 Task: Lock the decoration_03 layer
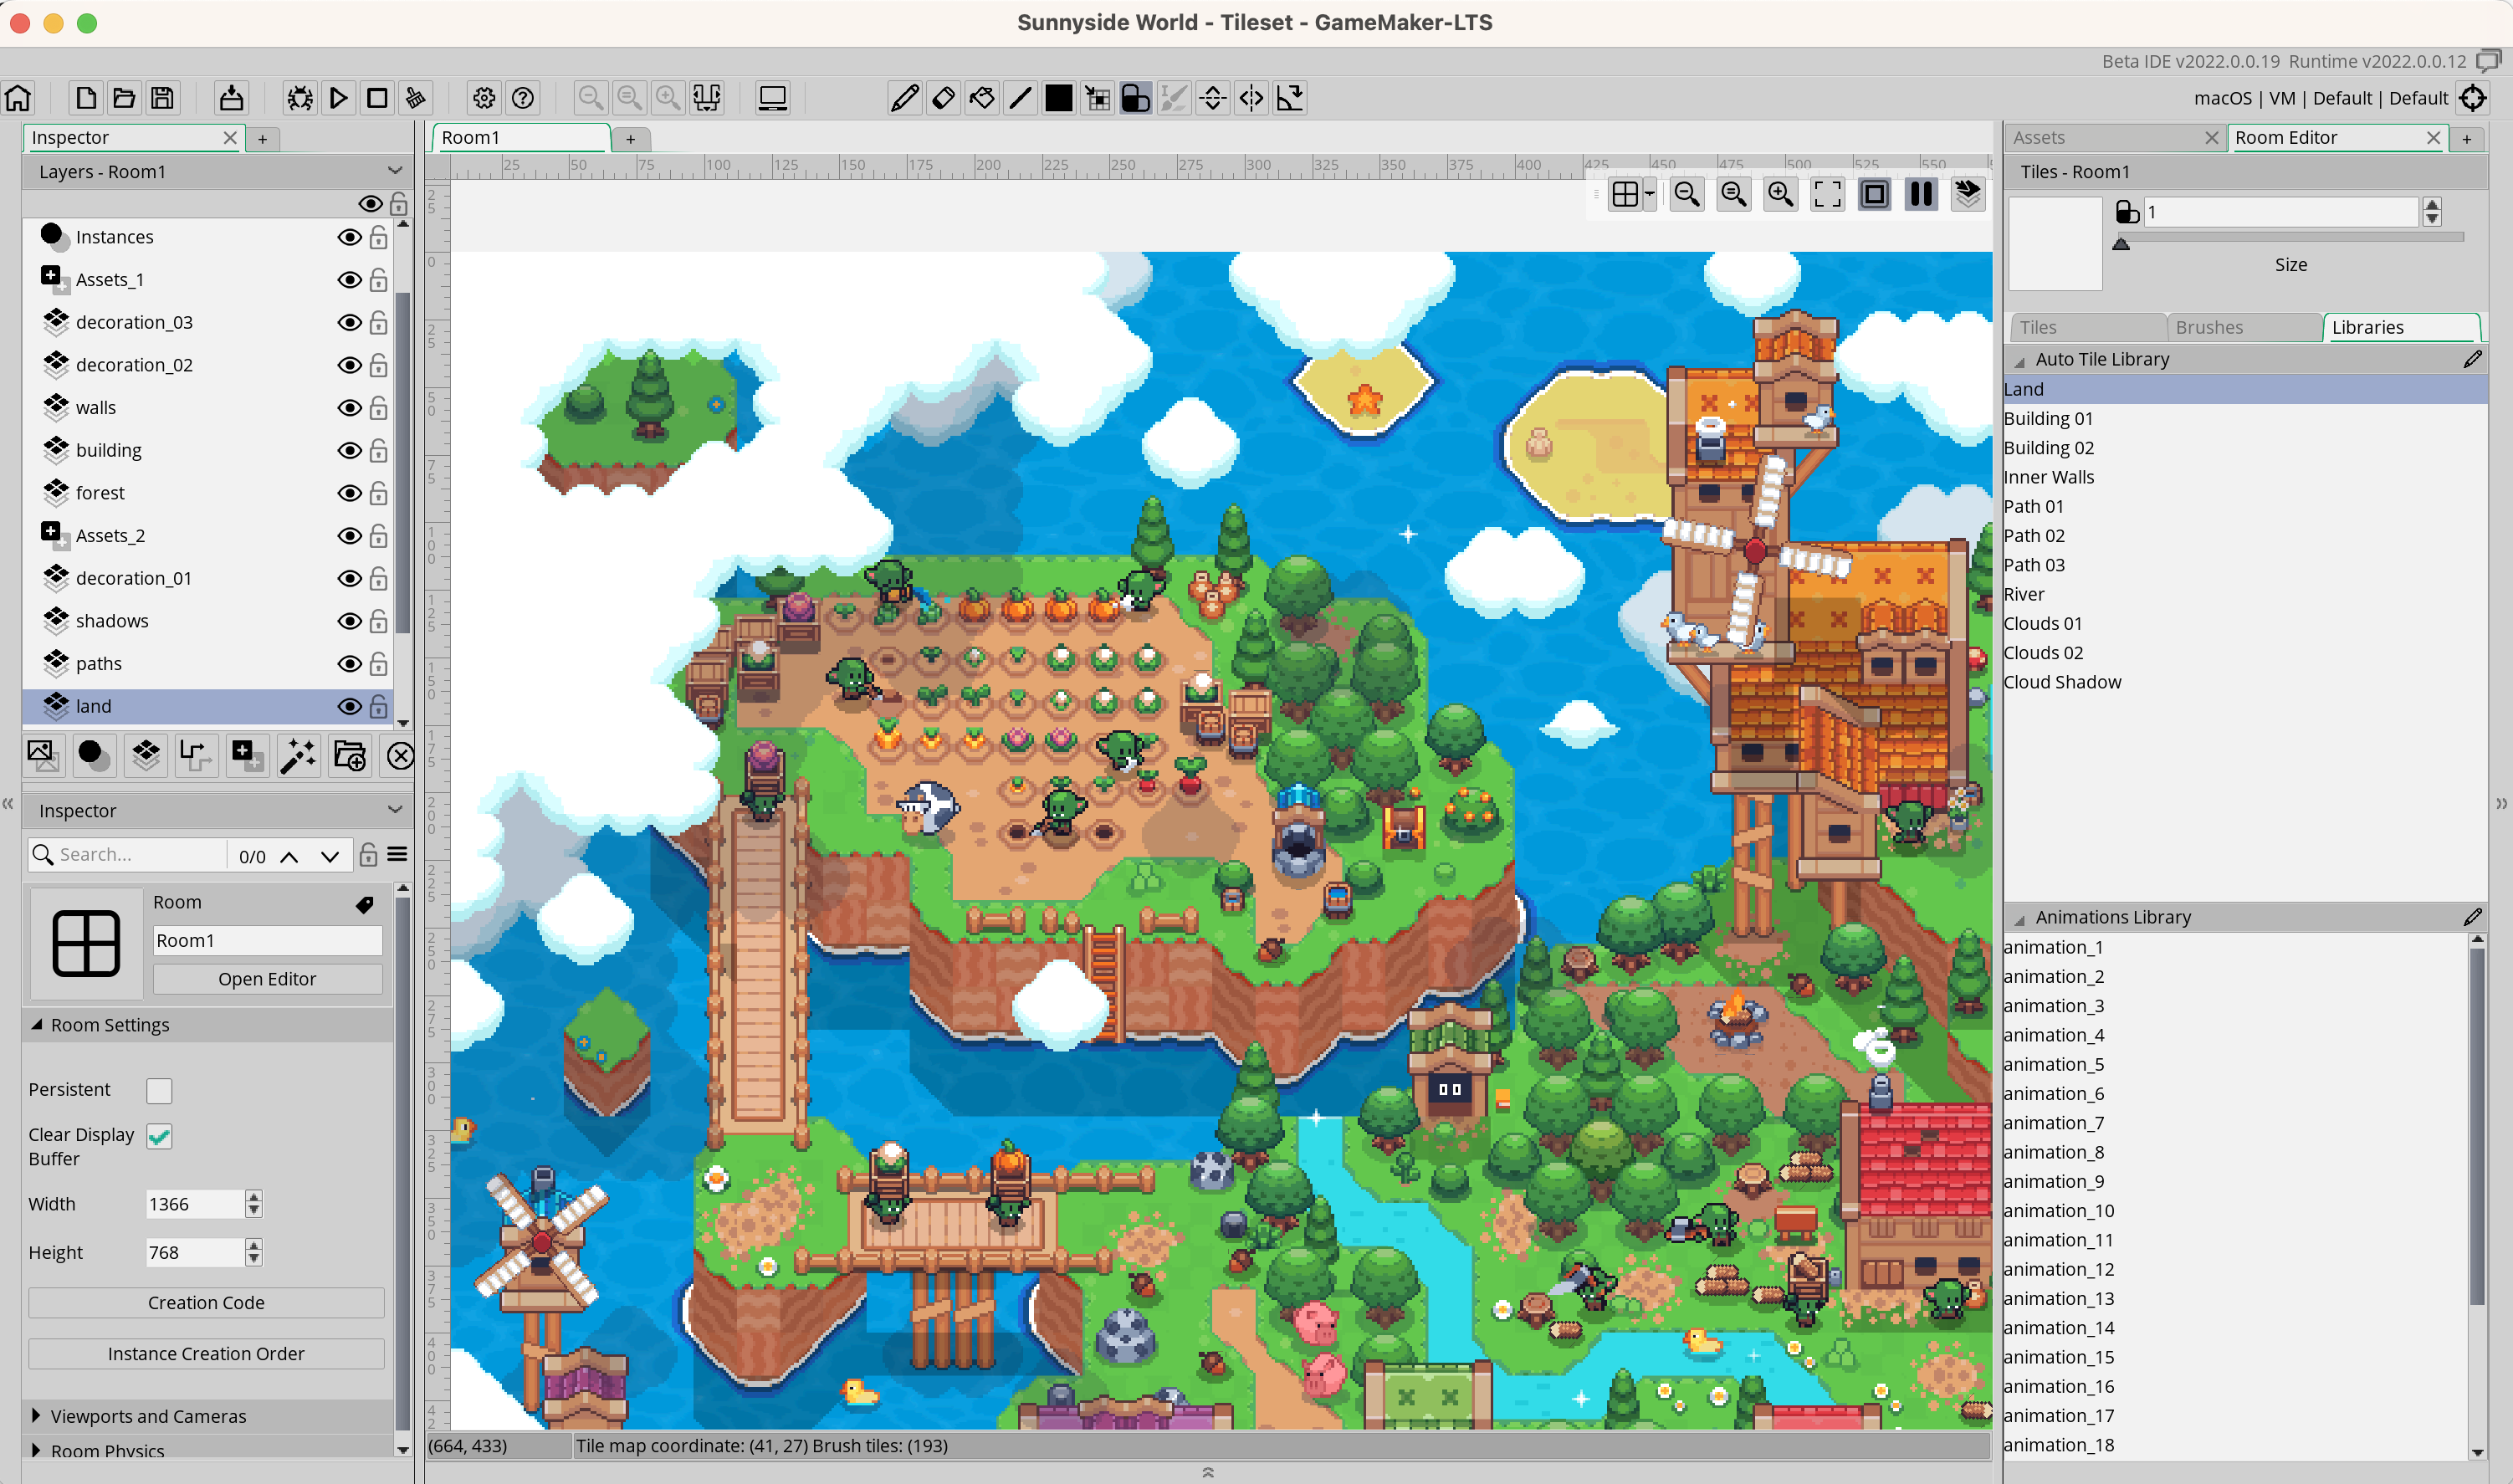coord(378,322)
